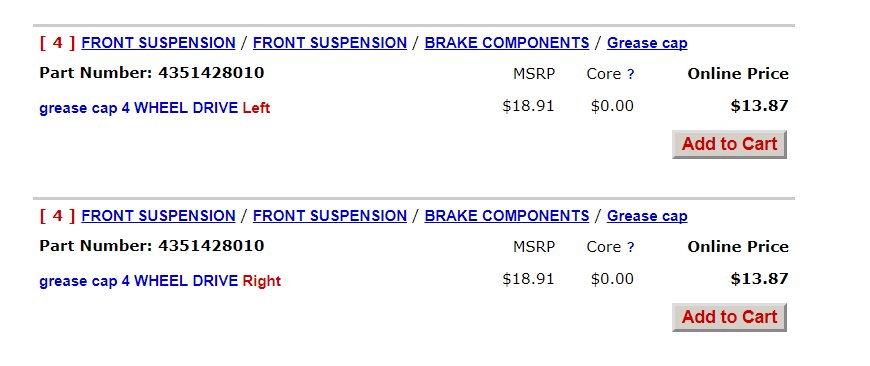Click second FRONT SUSPENSION breadcrumb in Right part listing
Image resolution: width=870 pixels, height=366 pixels.
[330, 216]
